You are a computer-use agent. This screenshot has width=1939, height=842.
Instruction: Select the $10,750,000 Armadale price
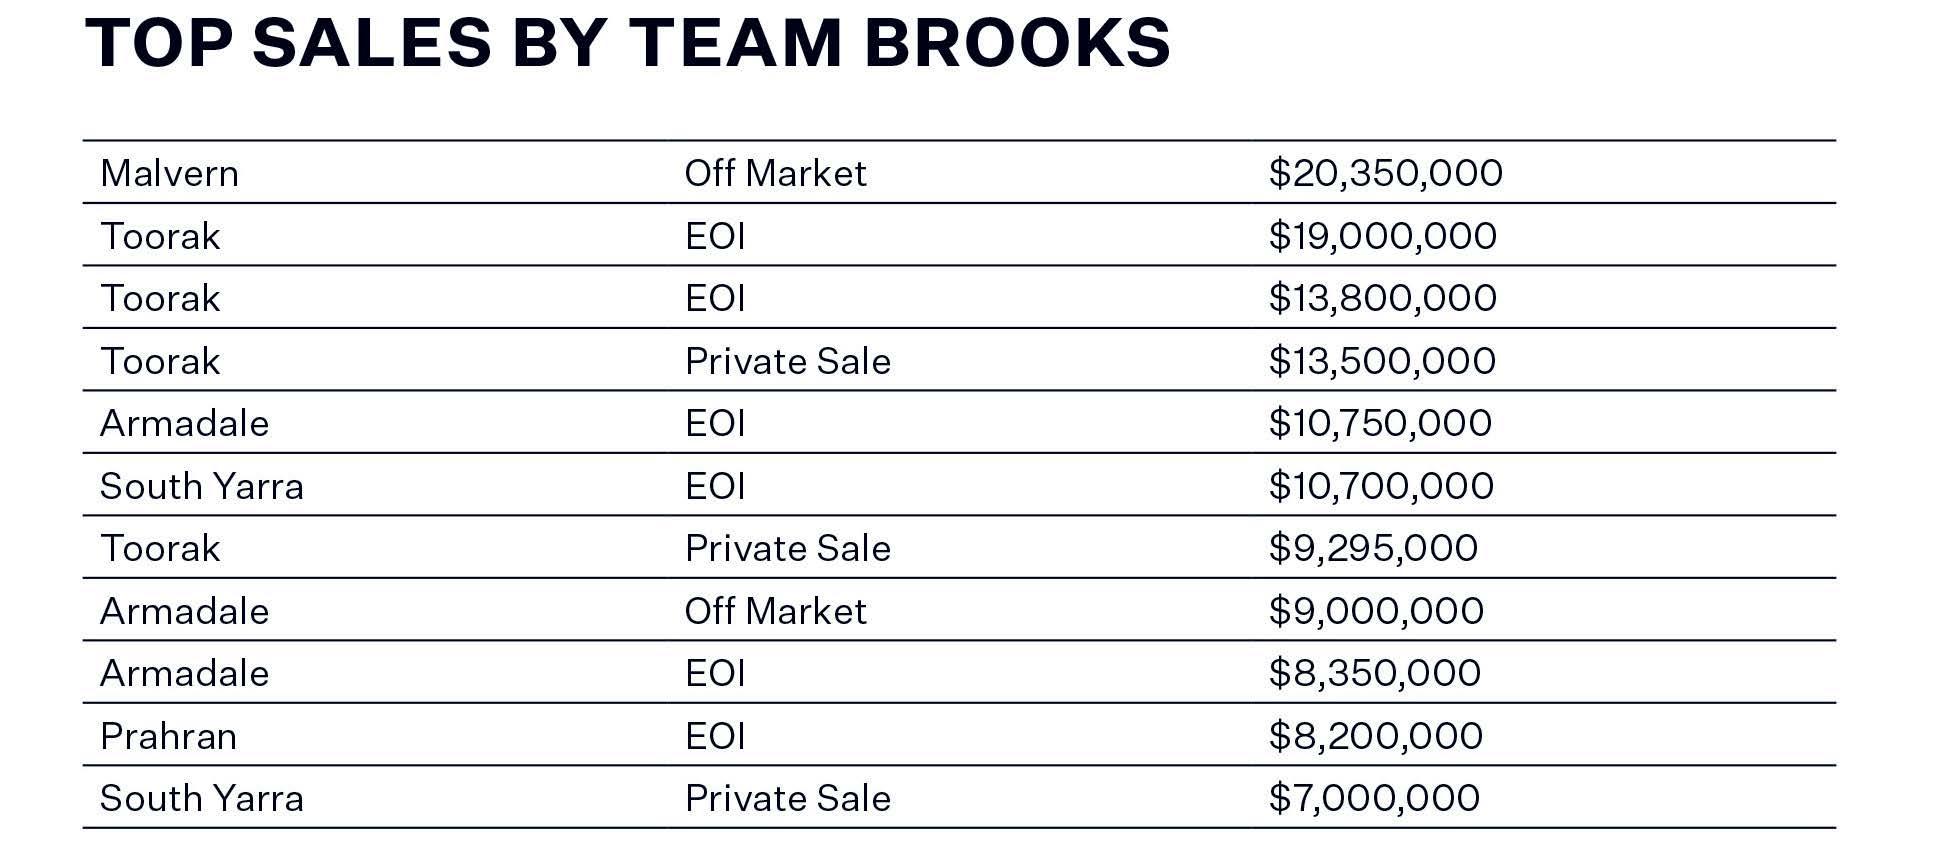pos(1379,423)
